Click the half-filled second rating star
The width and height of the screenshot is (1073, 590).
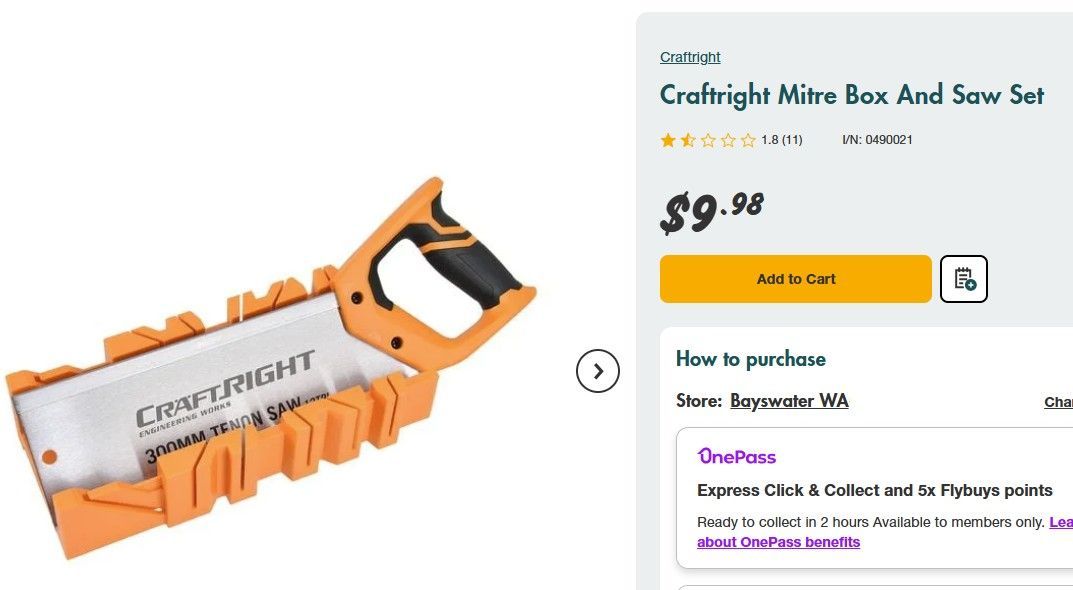point(688,140)
